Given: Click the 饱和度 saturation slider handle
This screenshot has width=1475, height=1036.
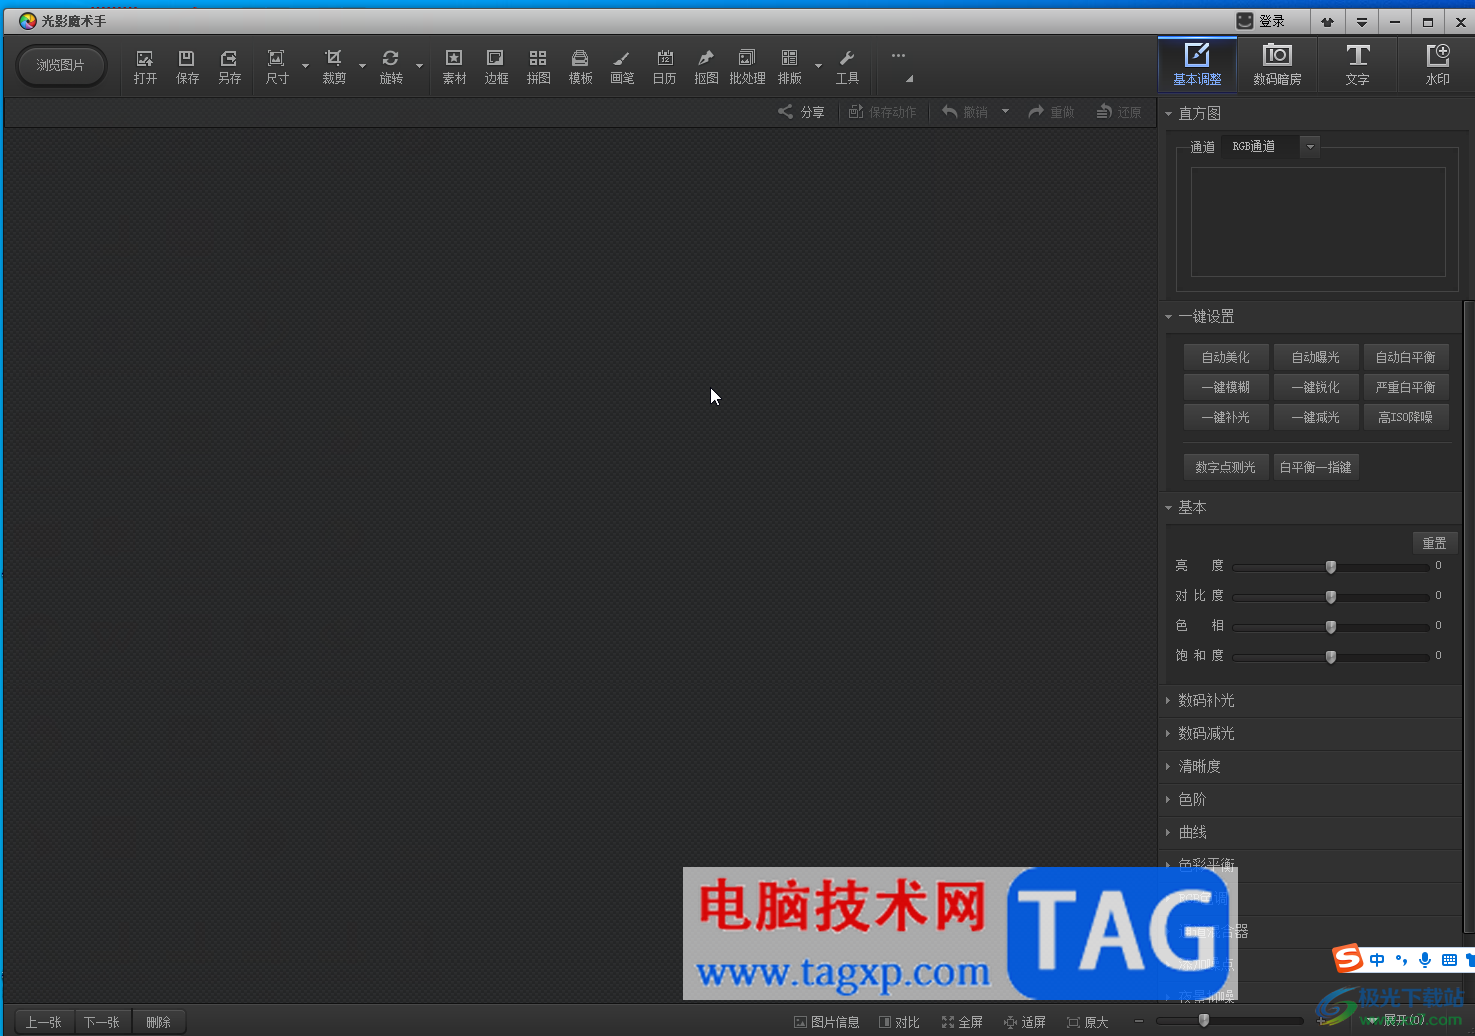Looking at the screenshot, I should 1331,657.
